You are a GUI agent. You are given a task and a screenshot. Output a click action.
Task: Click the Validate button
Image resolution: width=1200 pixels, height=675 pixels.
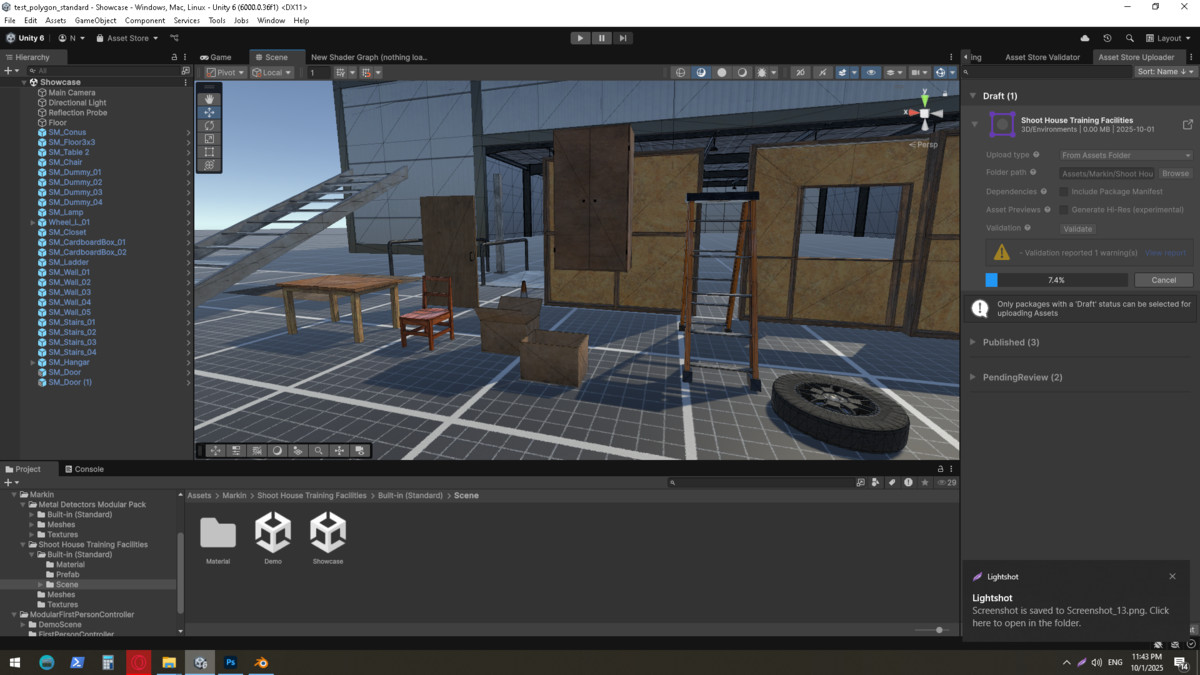(1077, 229)
